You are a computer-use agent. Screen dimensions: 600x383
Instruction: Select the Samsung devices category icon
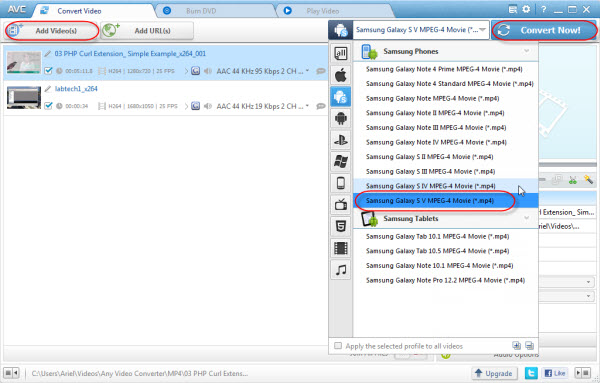point(341,96)
